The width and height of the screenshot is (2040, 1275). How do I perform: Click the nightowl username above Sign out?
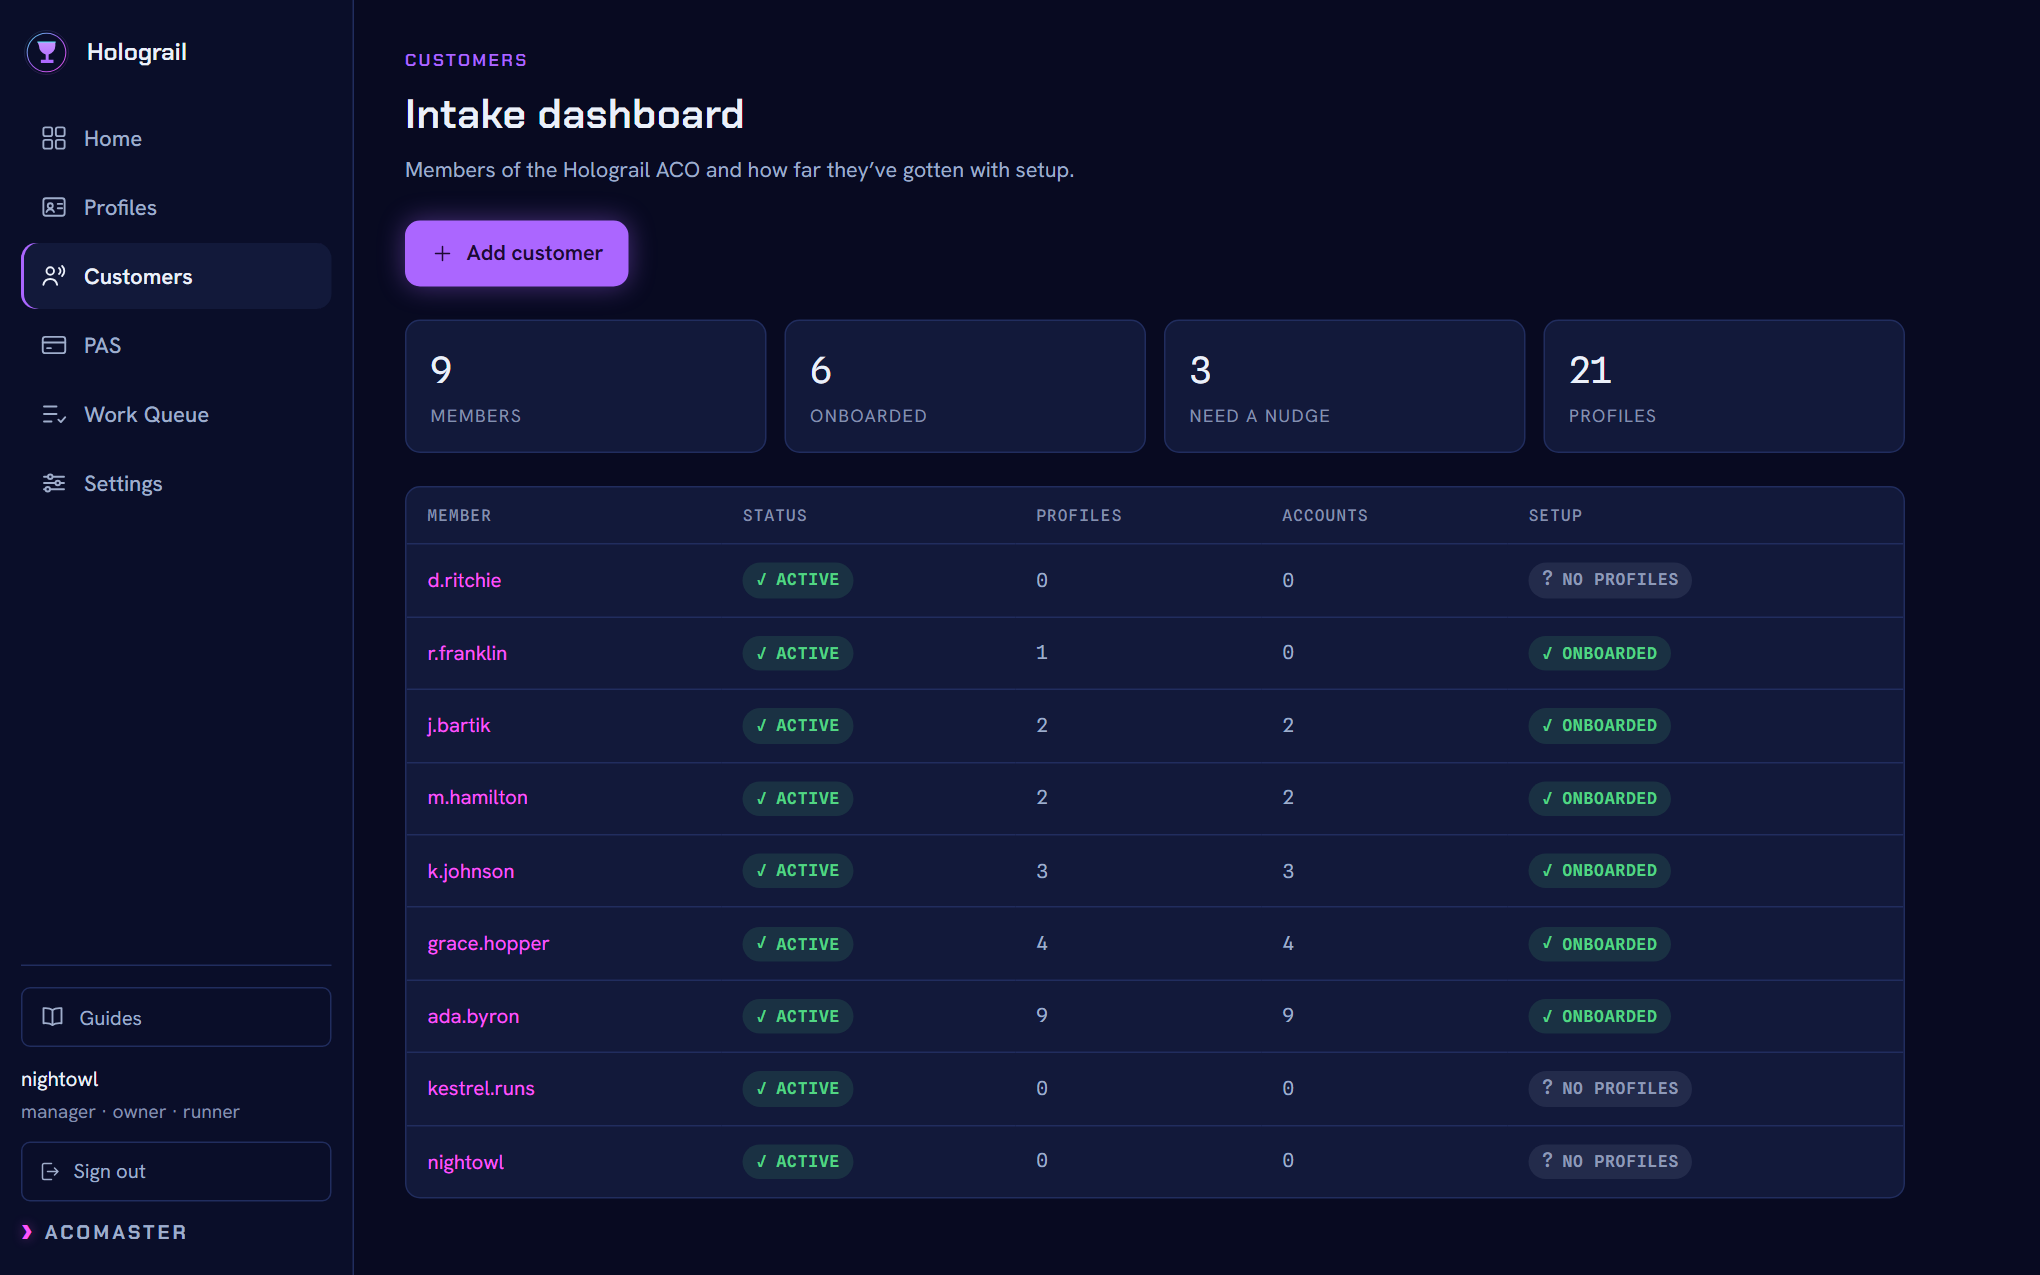pos(60,1079)
